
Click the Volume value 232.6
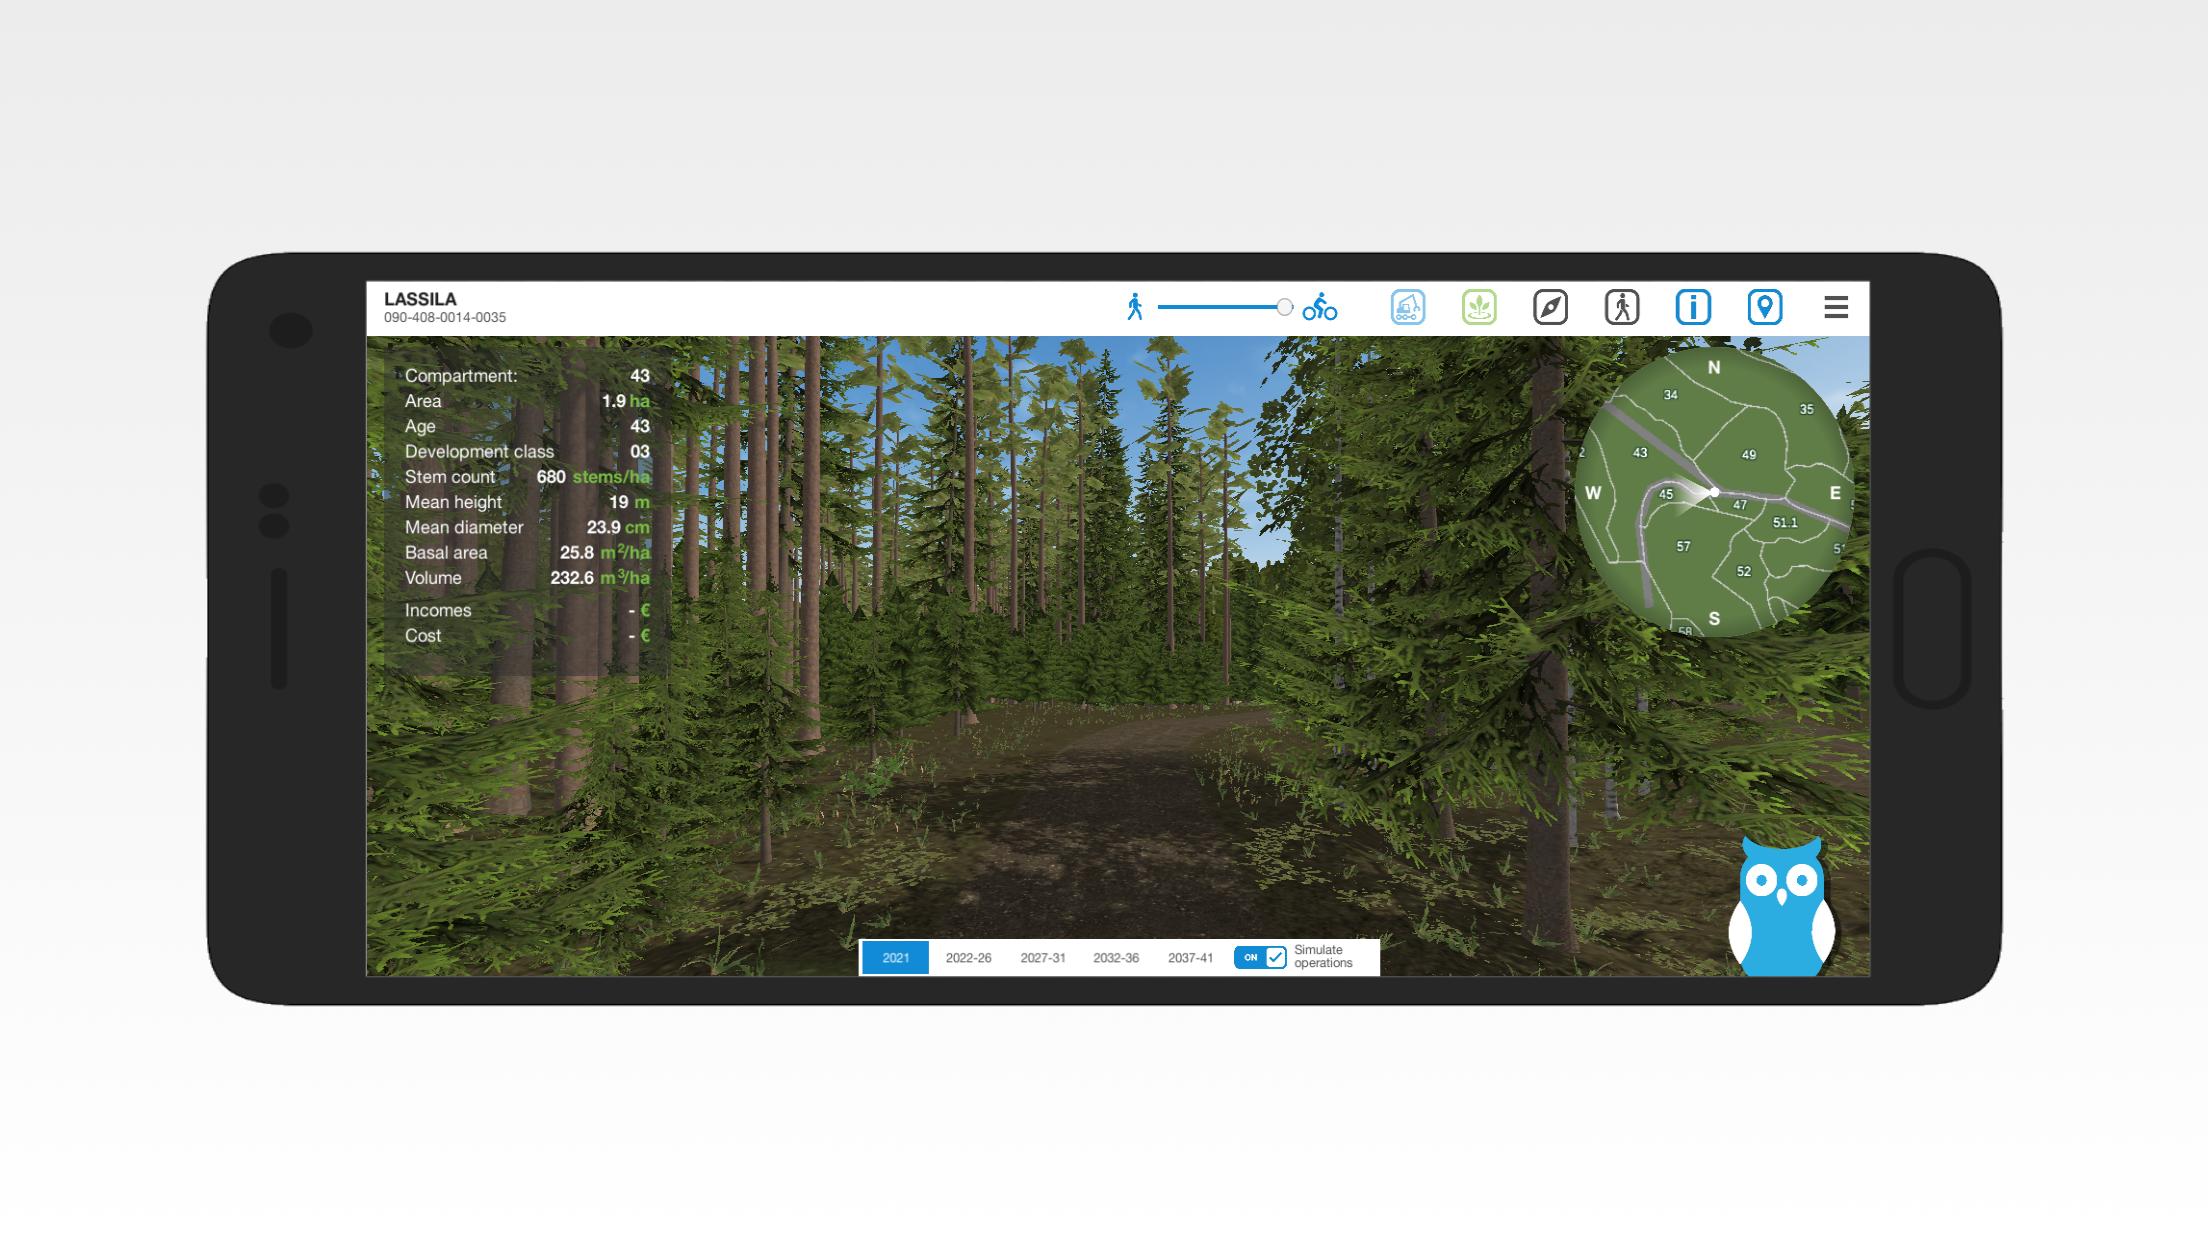click(572, 578)
